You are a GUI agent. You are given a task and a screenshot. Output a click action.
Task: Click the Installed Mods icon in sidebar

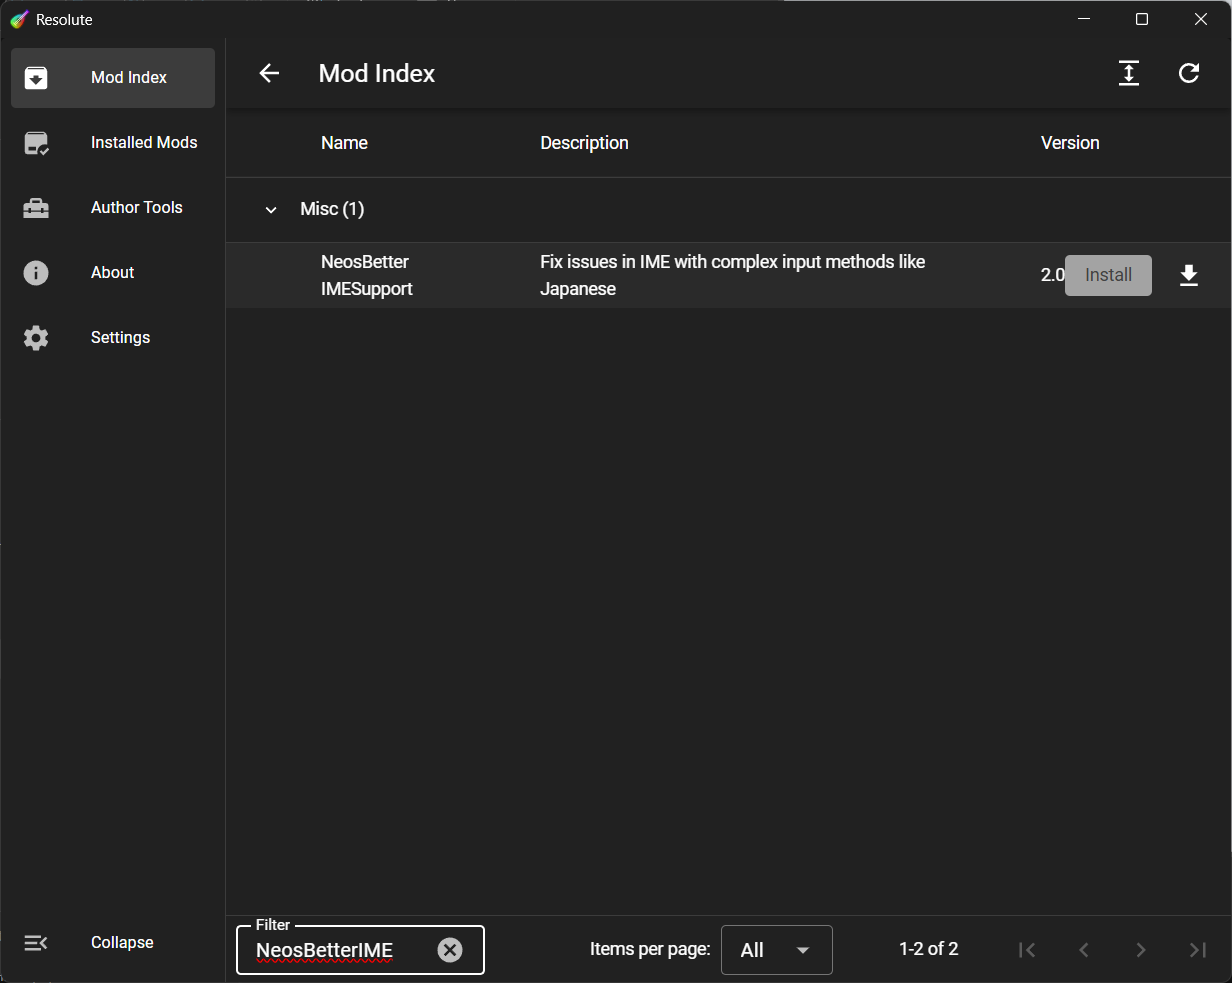36,143
